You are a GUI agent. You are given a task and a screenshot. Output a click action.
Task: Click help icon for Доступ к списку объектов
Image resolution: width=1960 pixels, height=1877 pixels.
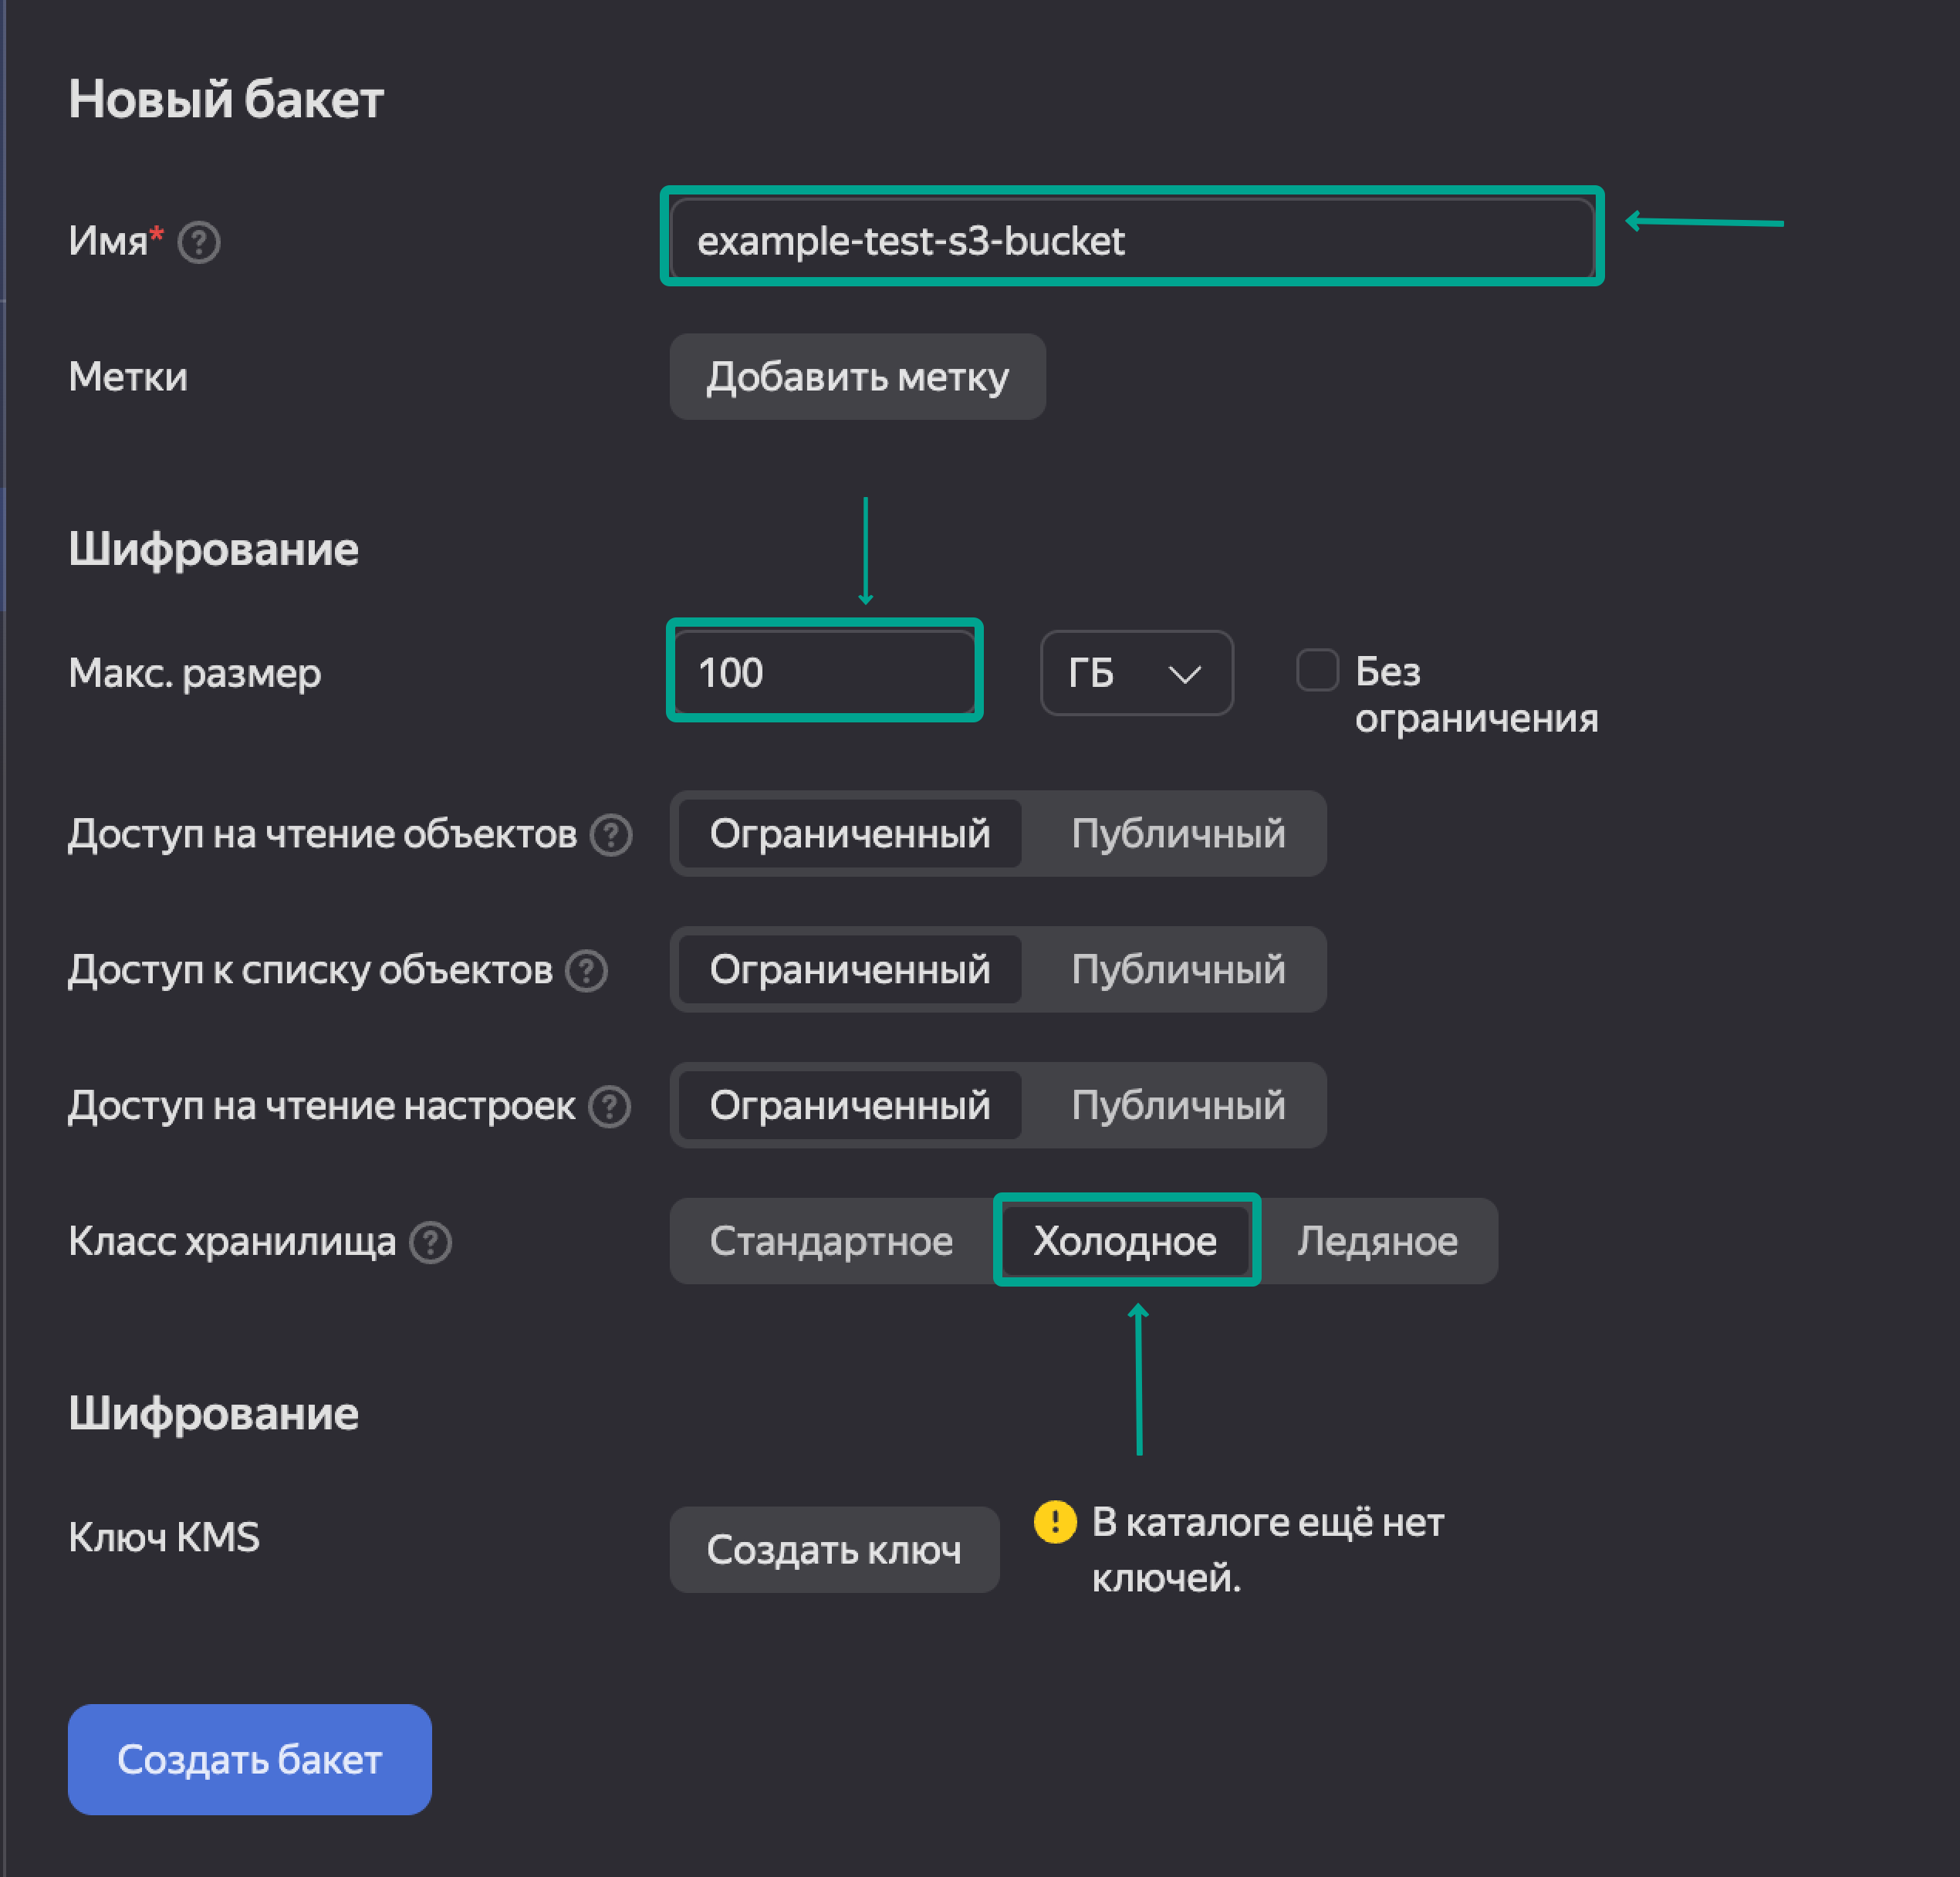[587, 971]
